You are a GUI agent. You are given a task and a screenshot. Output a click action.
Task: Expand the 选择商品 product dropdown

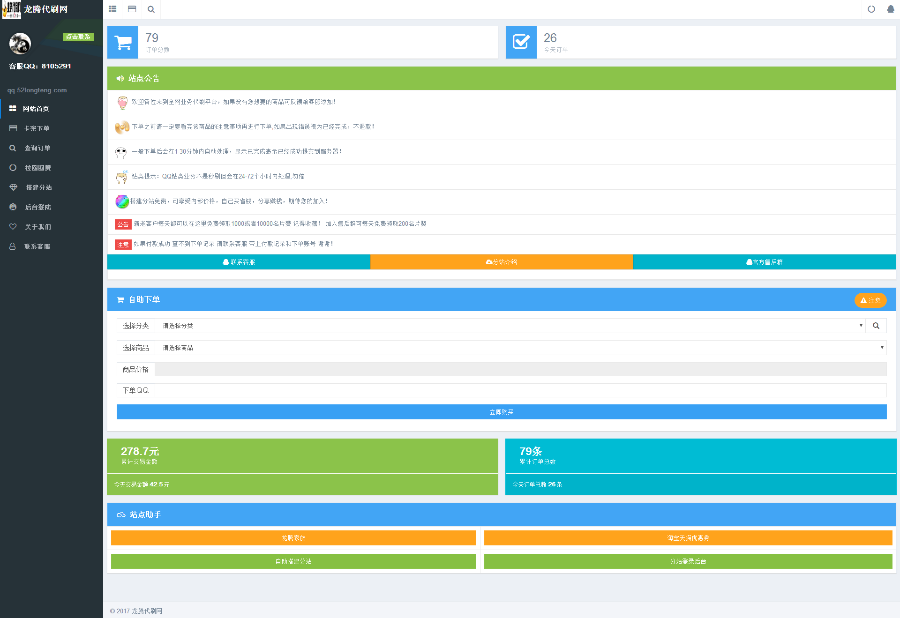coord(521,348)
